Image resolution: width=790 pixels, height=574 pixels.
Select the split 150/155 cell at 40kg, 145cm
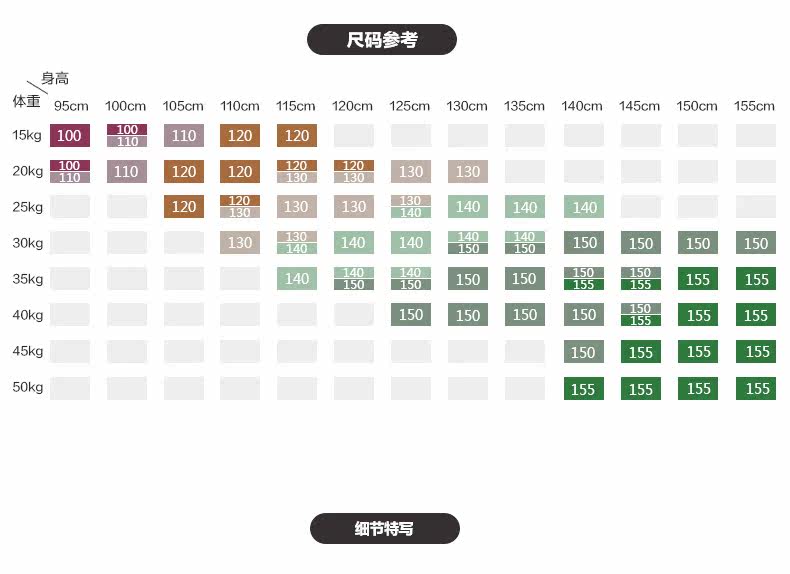click(x=641, y=315)
